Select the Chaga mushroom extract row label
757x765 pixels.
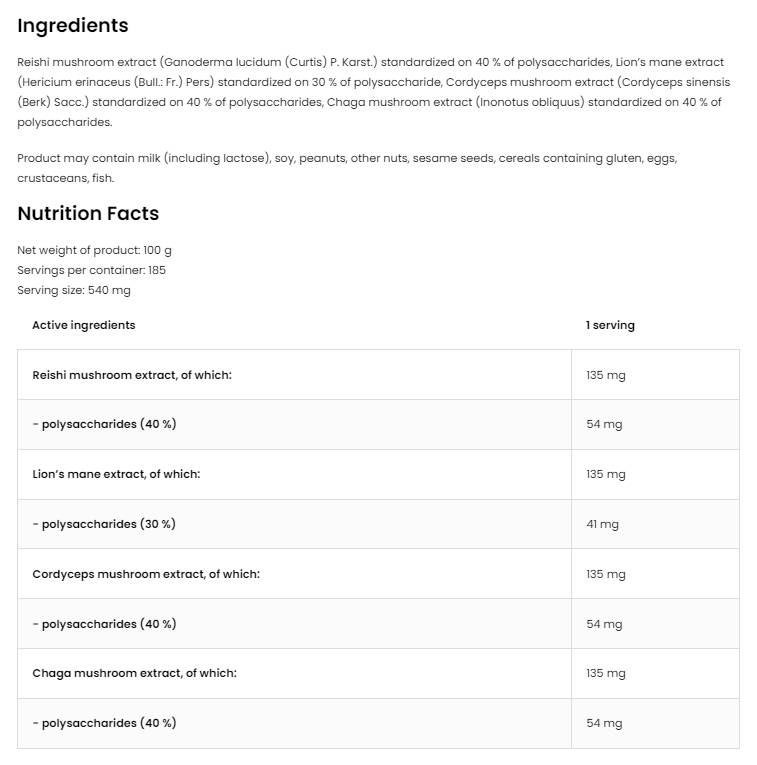[x=134, y=673]
